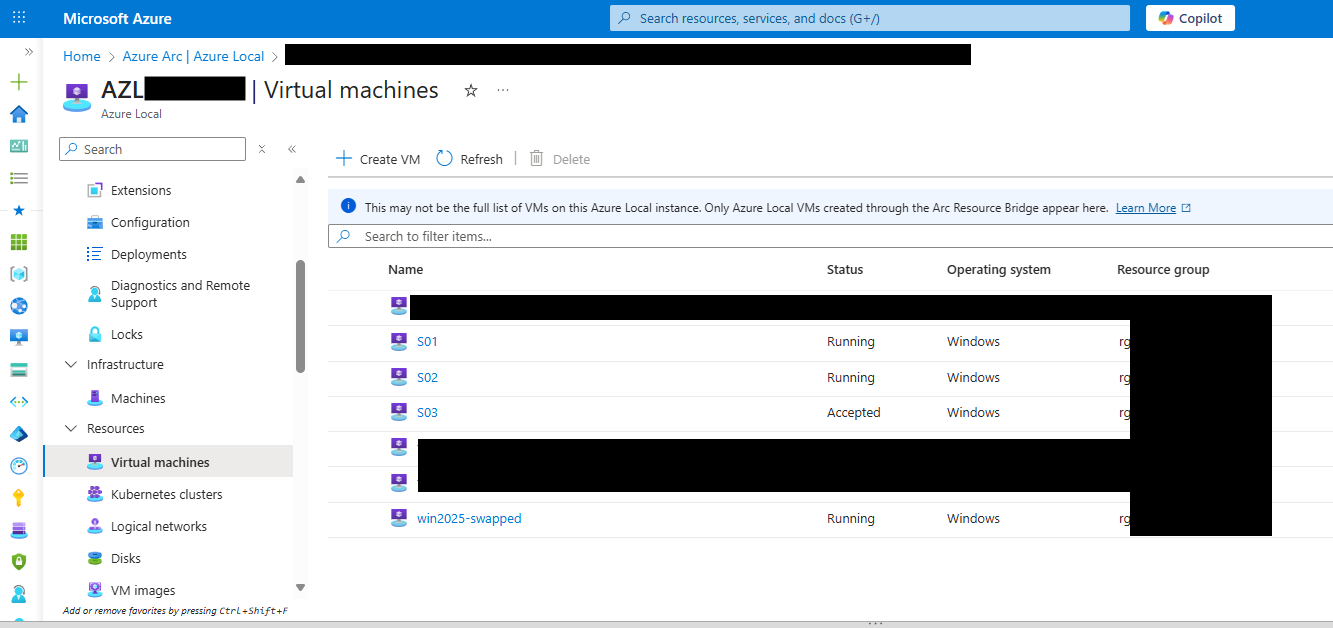Open Logical networks in the sidebar
The height and width of the screenshot is (628, 1333).
159,526
